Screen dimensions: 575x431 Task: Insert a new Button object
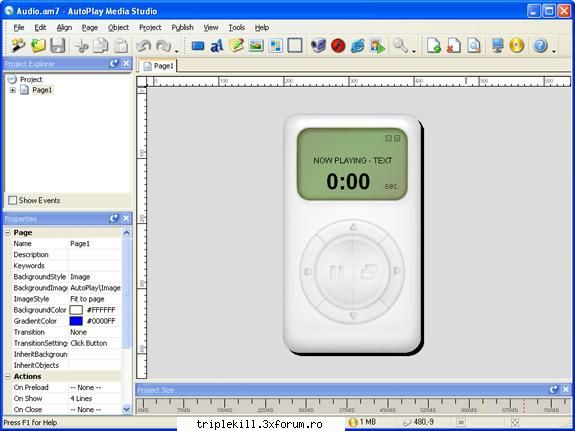coord(198,46)
